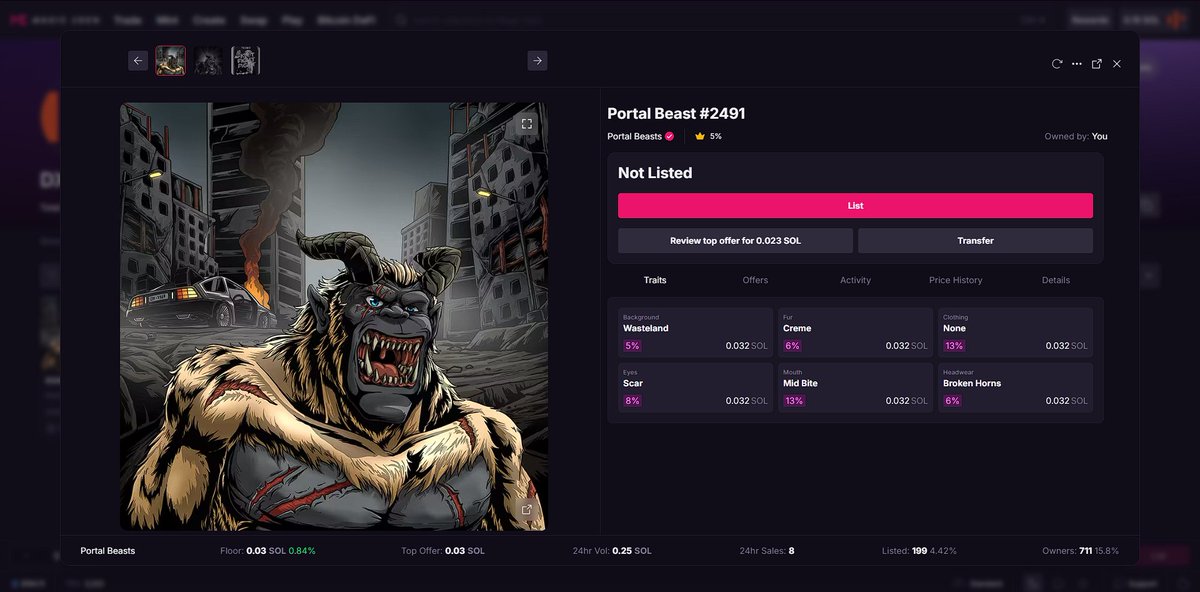The image size is (1200, 592).
Task: Click the Top Offer 0.03 SOL stat
Action: point(443,551)
